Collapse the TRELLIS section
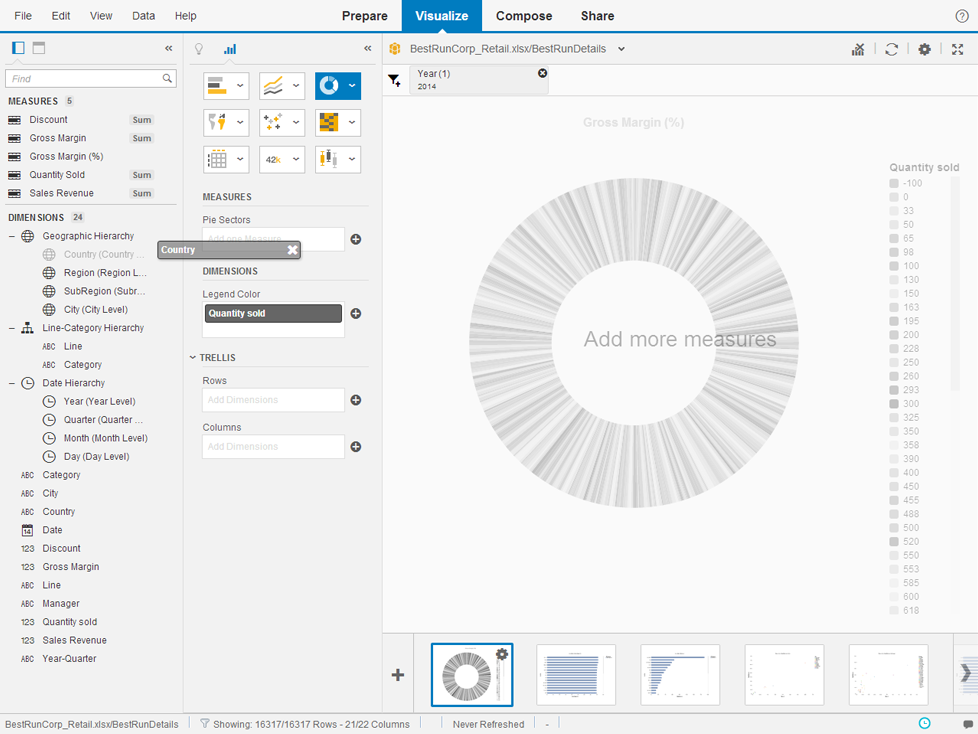Image resolution: width=978 pixels, height=734 pixels. (193, 357)
